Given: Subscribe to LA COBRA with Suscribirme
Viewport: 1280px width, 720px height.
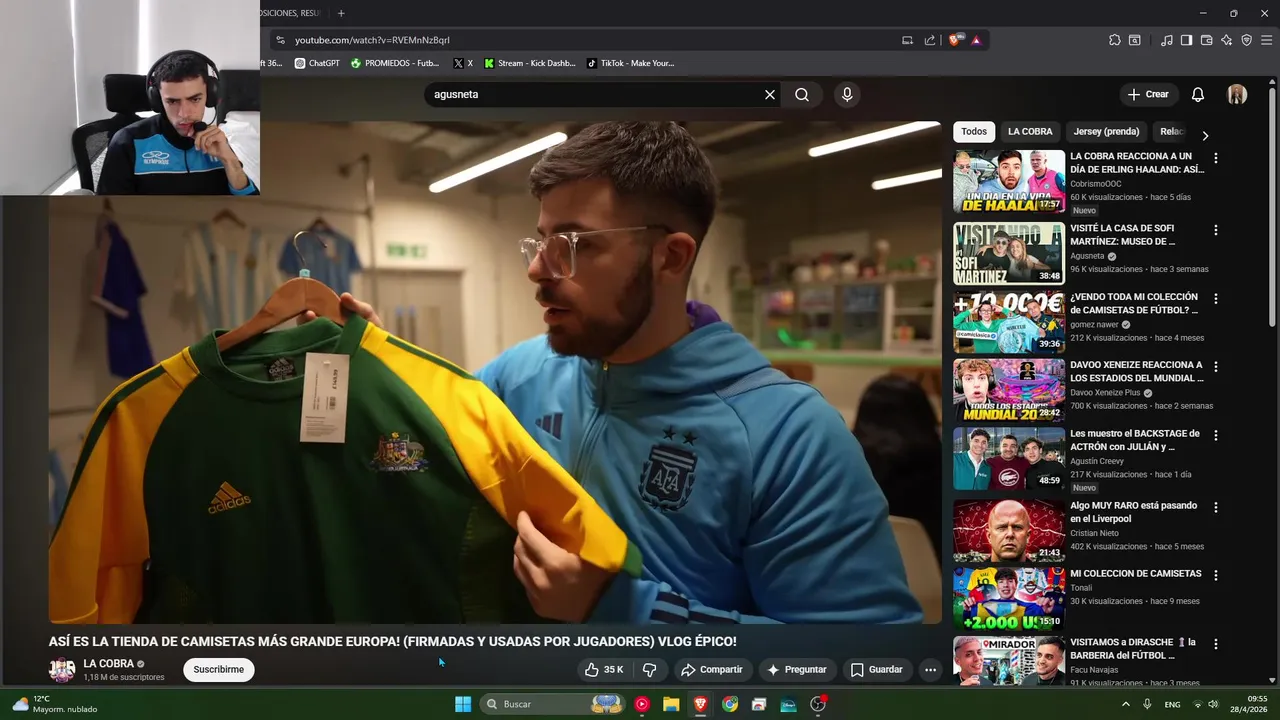Looking at the screenshot, I should 219,670.
